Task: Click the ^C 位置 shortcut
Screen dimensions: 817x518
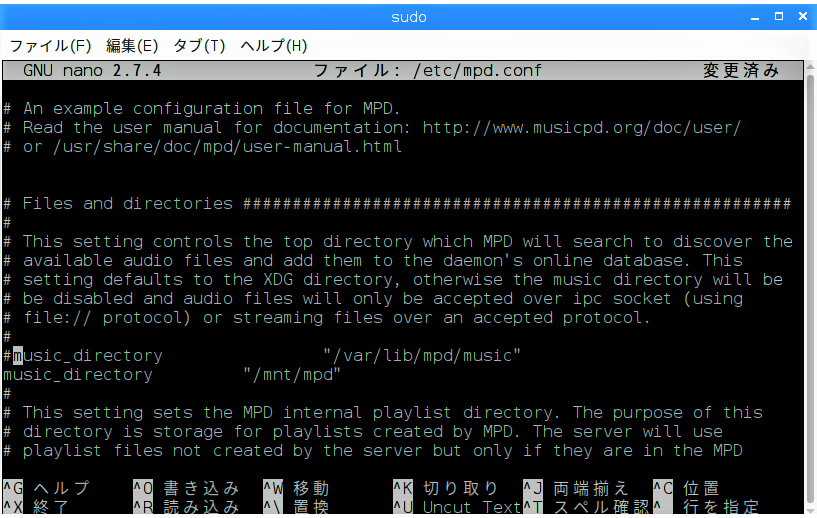Action: (x=687, y=488)
